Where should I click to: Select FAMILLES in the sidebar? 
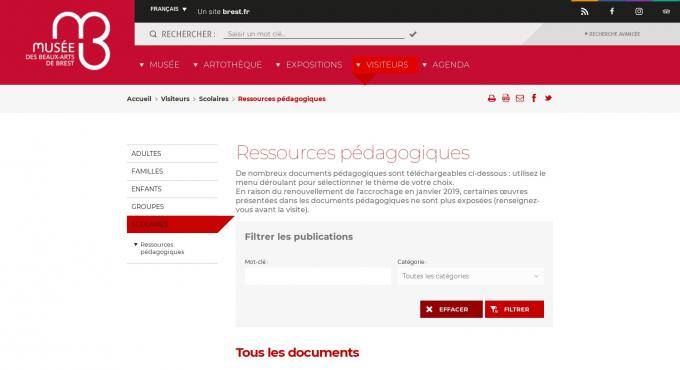coord(172,171)
